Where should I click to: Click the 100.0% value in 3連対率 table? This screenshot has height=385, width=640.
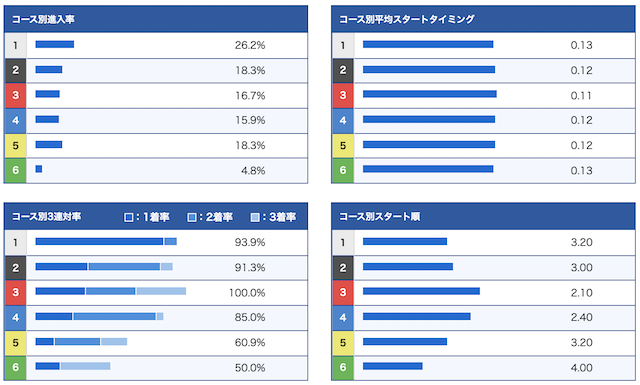click(247, 293)
